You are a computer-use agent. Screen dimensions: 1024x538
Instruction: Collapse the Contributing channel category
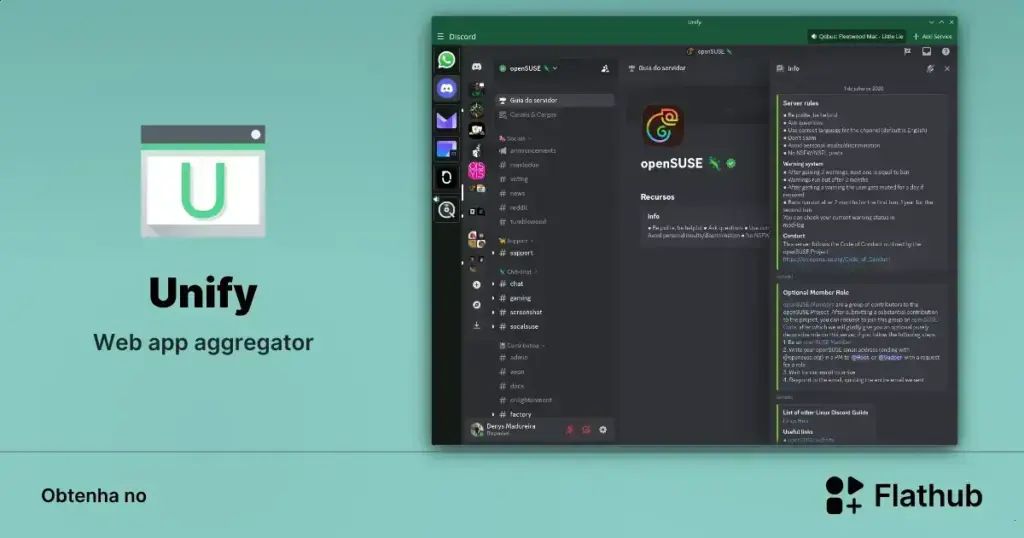click(x=522, y=345)
